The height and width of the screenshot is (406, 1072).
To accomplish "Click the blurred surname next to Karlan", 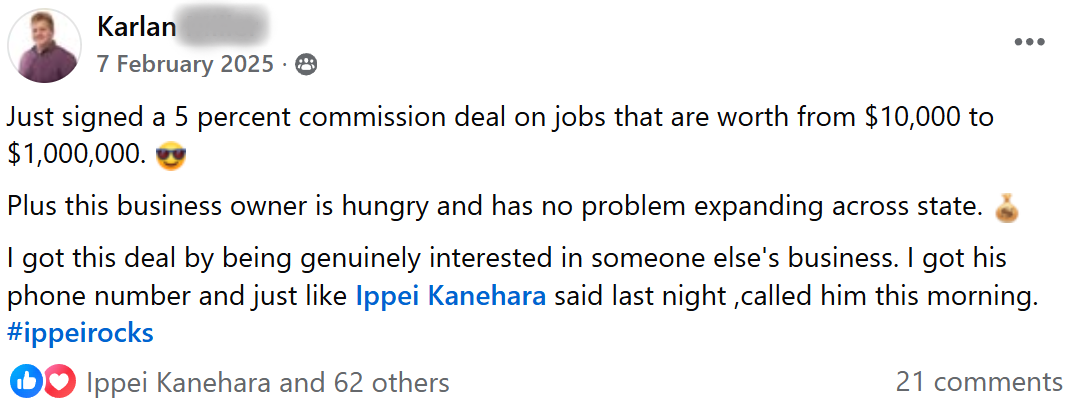I will coord(224,27).
